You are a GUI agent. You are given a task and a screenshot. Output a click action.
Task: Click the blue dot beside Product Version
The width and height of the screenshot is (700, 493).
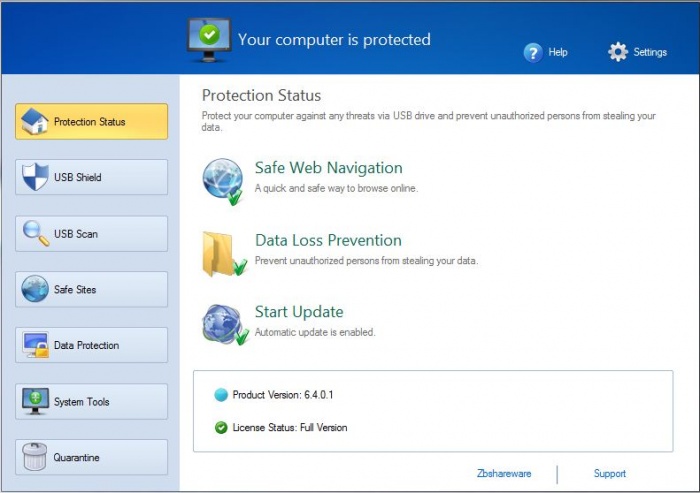[221, 395]
